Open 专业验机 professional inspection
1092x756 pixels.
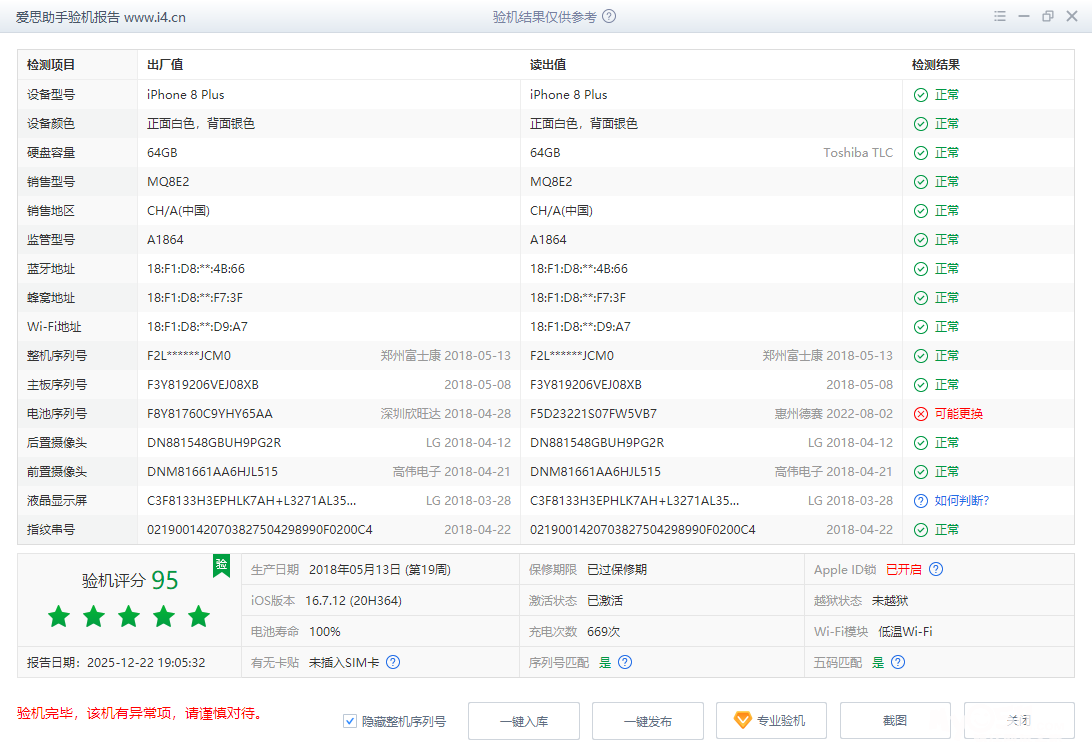click(x=769, y=721)
